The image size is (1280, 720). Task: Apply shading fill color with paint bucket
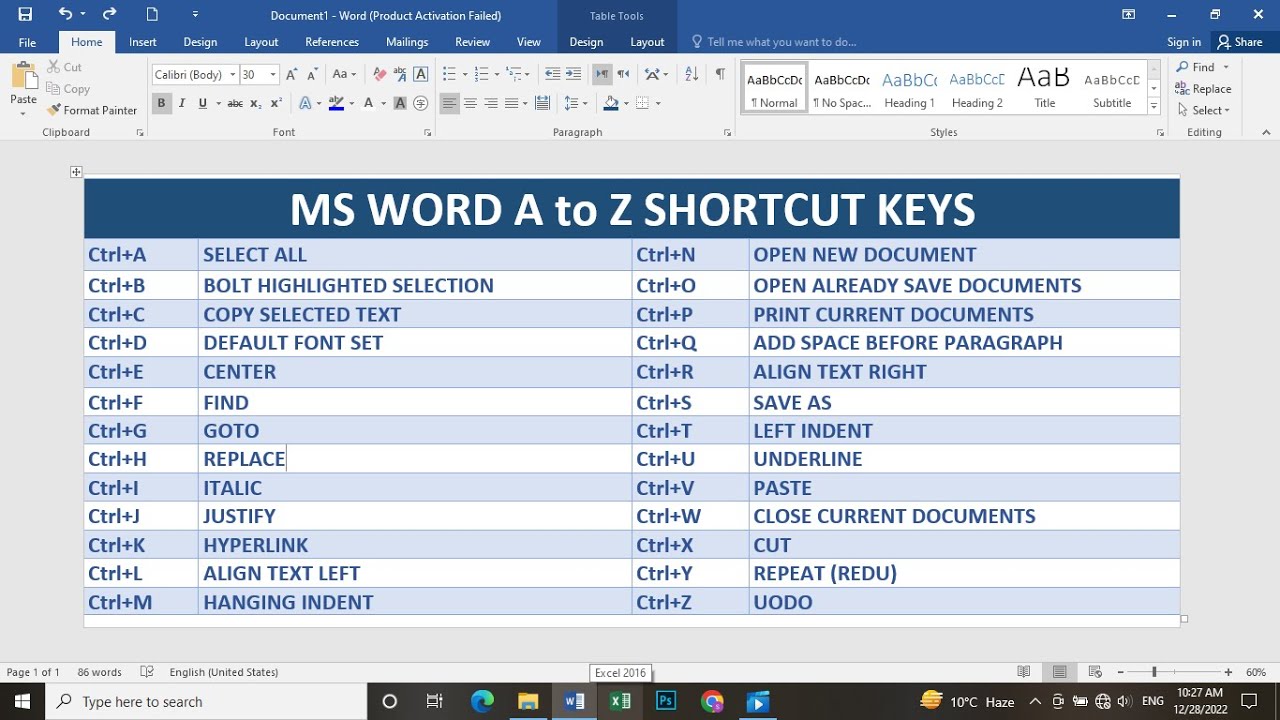(611, 103)
